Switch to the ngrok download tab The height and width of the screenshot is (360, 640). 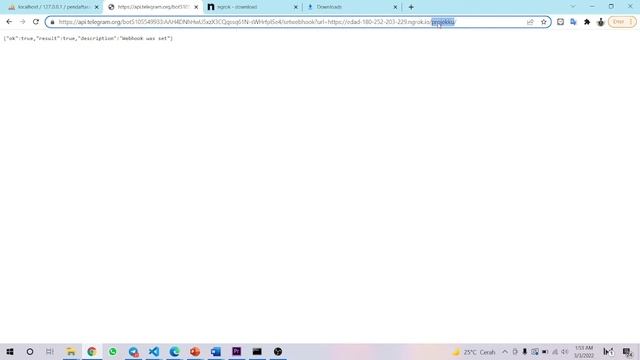click(x=252, y=7)
